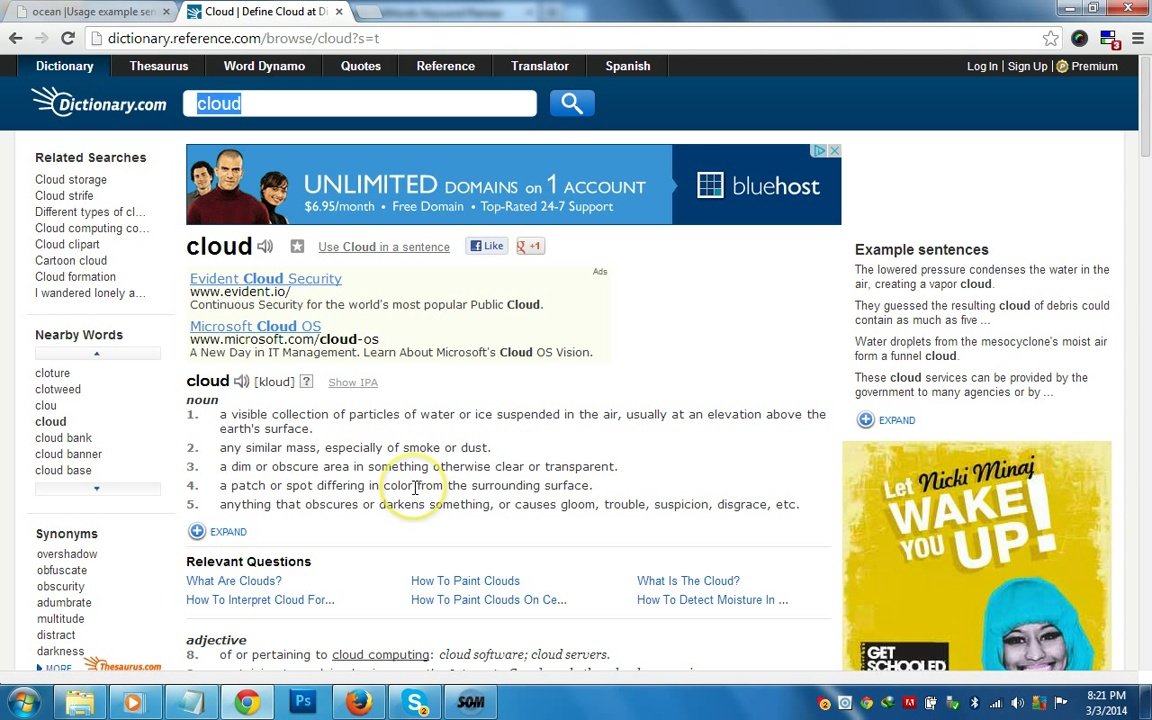Viewport: 1152px width, 720px height.
Task: Click the pronunciation help question mark icon
Action: (x=306, y=382)
